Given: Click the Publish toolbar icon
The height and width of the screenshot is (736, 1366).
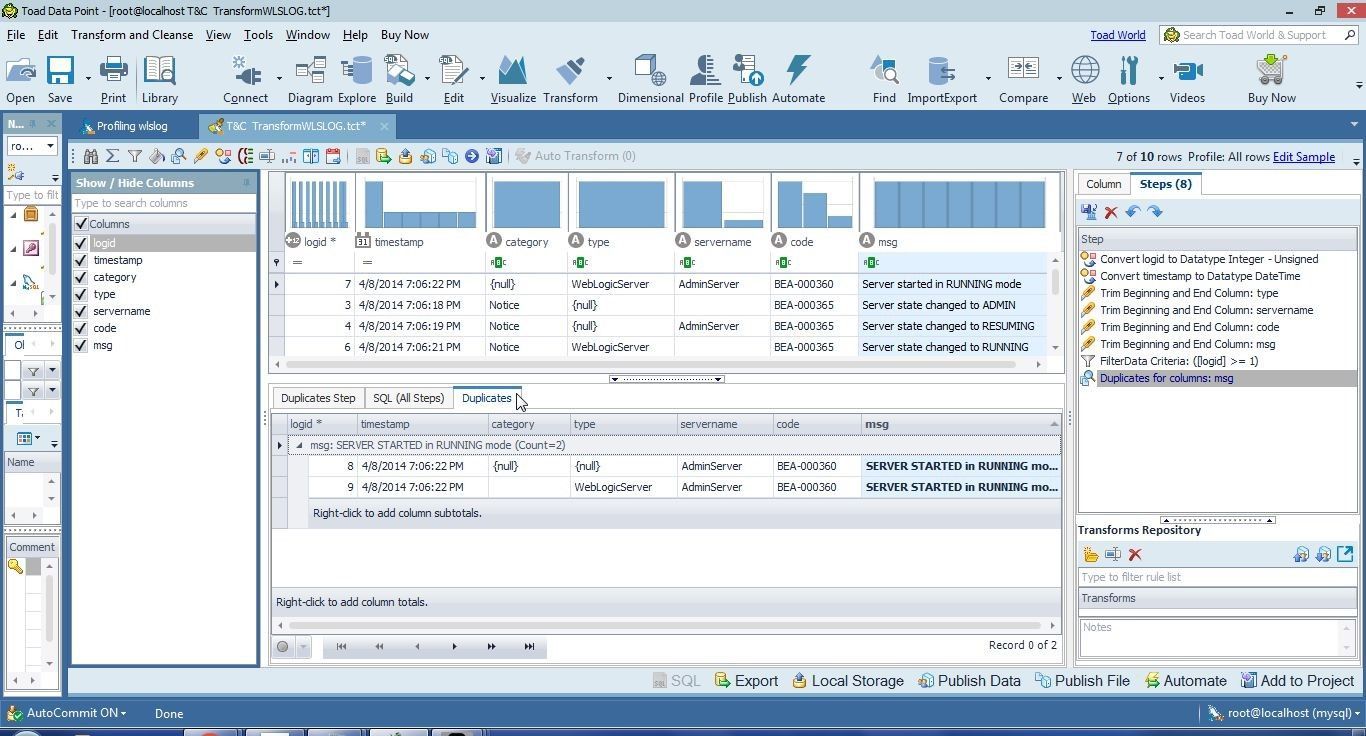Looking at the screenshot, I should 747,79.
